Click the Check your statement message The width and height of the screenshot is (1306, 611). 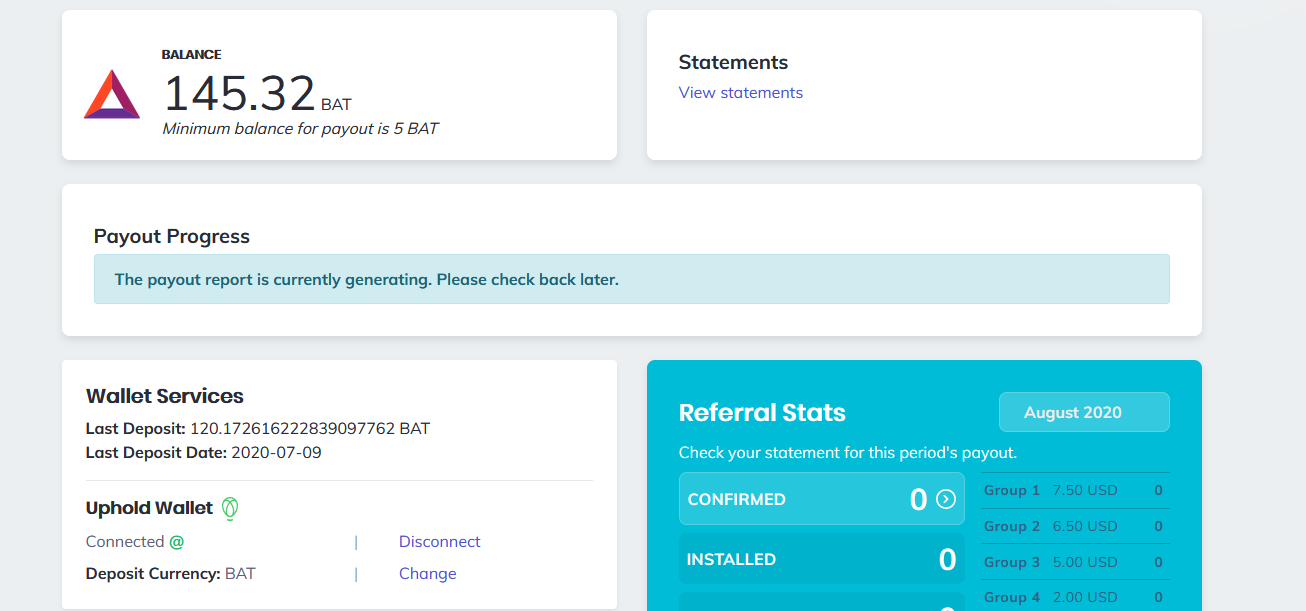[x=848, y=453]
